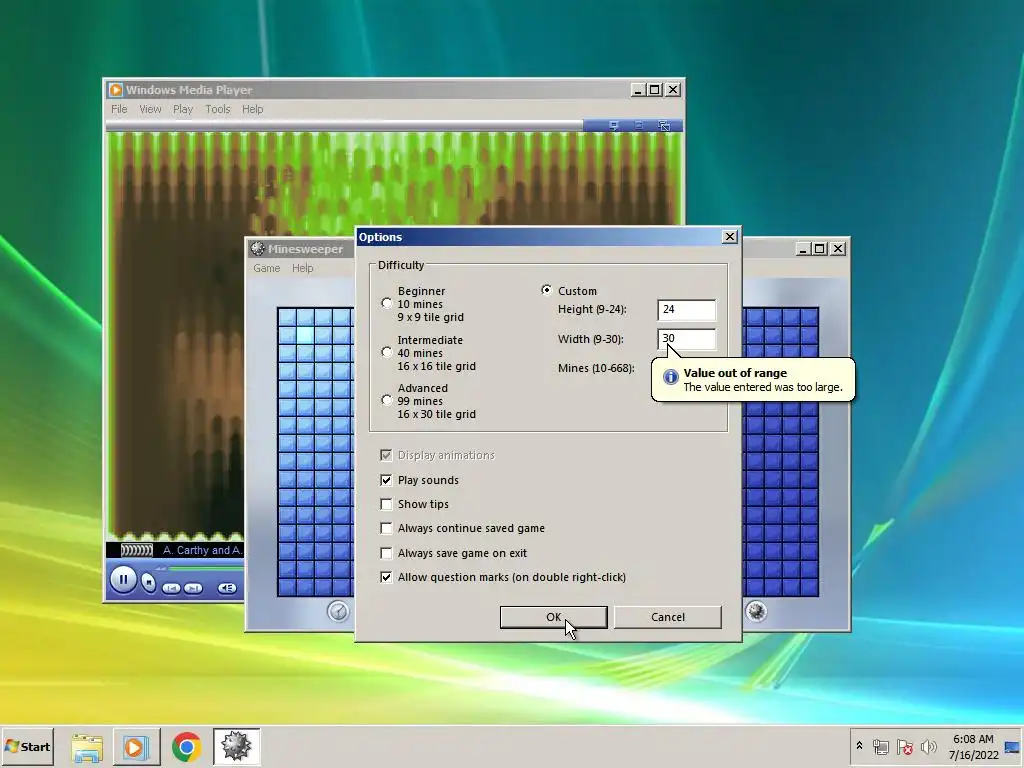Open View menu in Windows Media Player

[150, 109]
